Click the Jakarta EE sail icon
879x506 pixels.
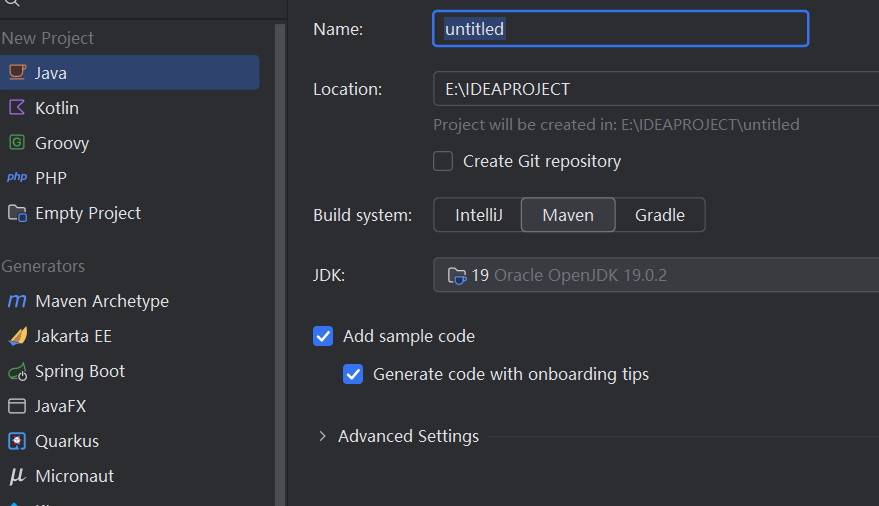pos(17,336)
